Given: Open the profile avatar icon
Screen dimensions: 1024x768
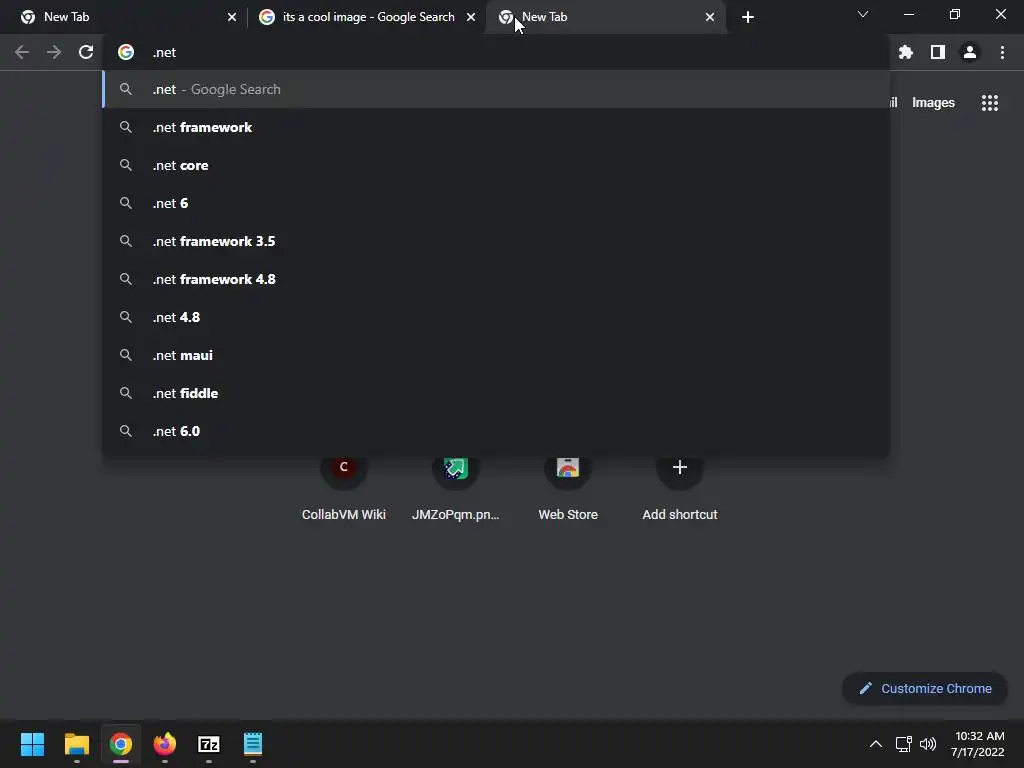Looking at the screenshot, I should pyautogui.click(x=970, y=52).
